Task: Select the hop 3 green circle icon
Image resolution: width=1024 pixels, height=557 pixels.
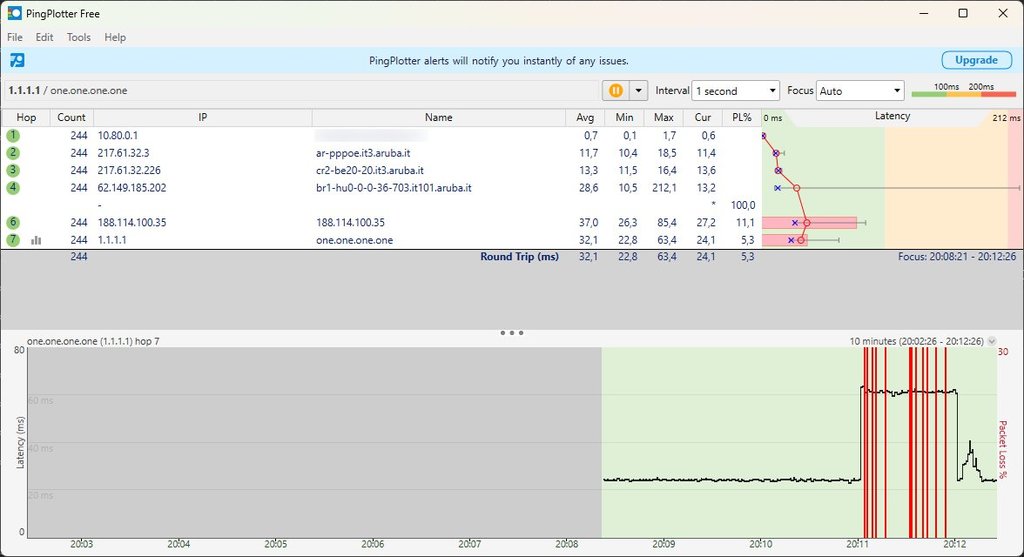Action: (x=13, y=170)
